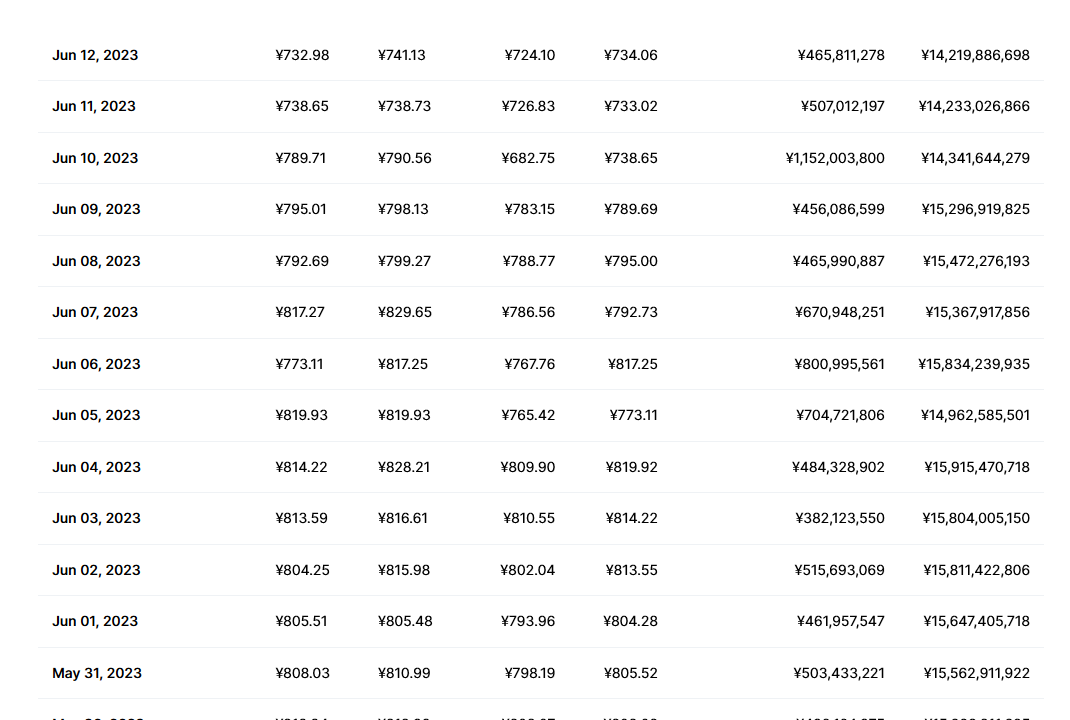Select the ¥741.13 price cell
The height and width of the screenshot is (720, 1070).
402,55
